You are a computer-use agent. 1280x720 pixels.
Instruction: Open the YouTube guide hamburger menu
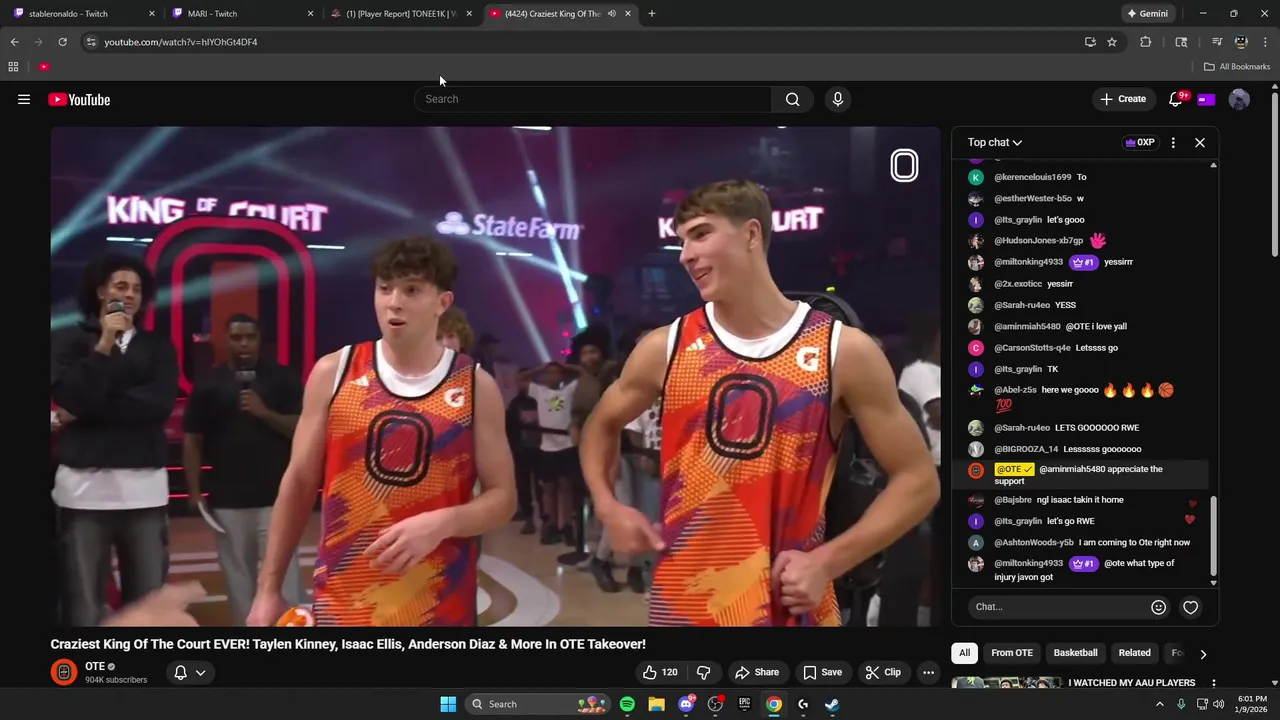coord(24,99)
